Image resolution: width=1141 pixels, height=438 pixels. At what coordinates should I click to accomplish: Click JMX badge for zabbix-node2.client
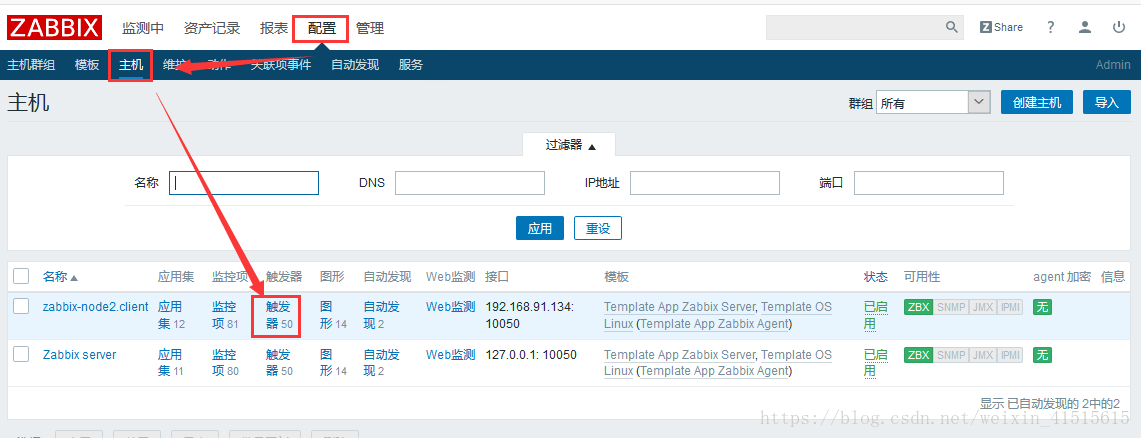982,307
